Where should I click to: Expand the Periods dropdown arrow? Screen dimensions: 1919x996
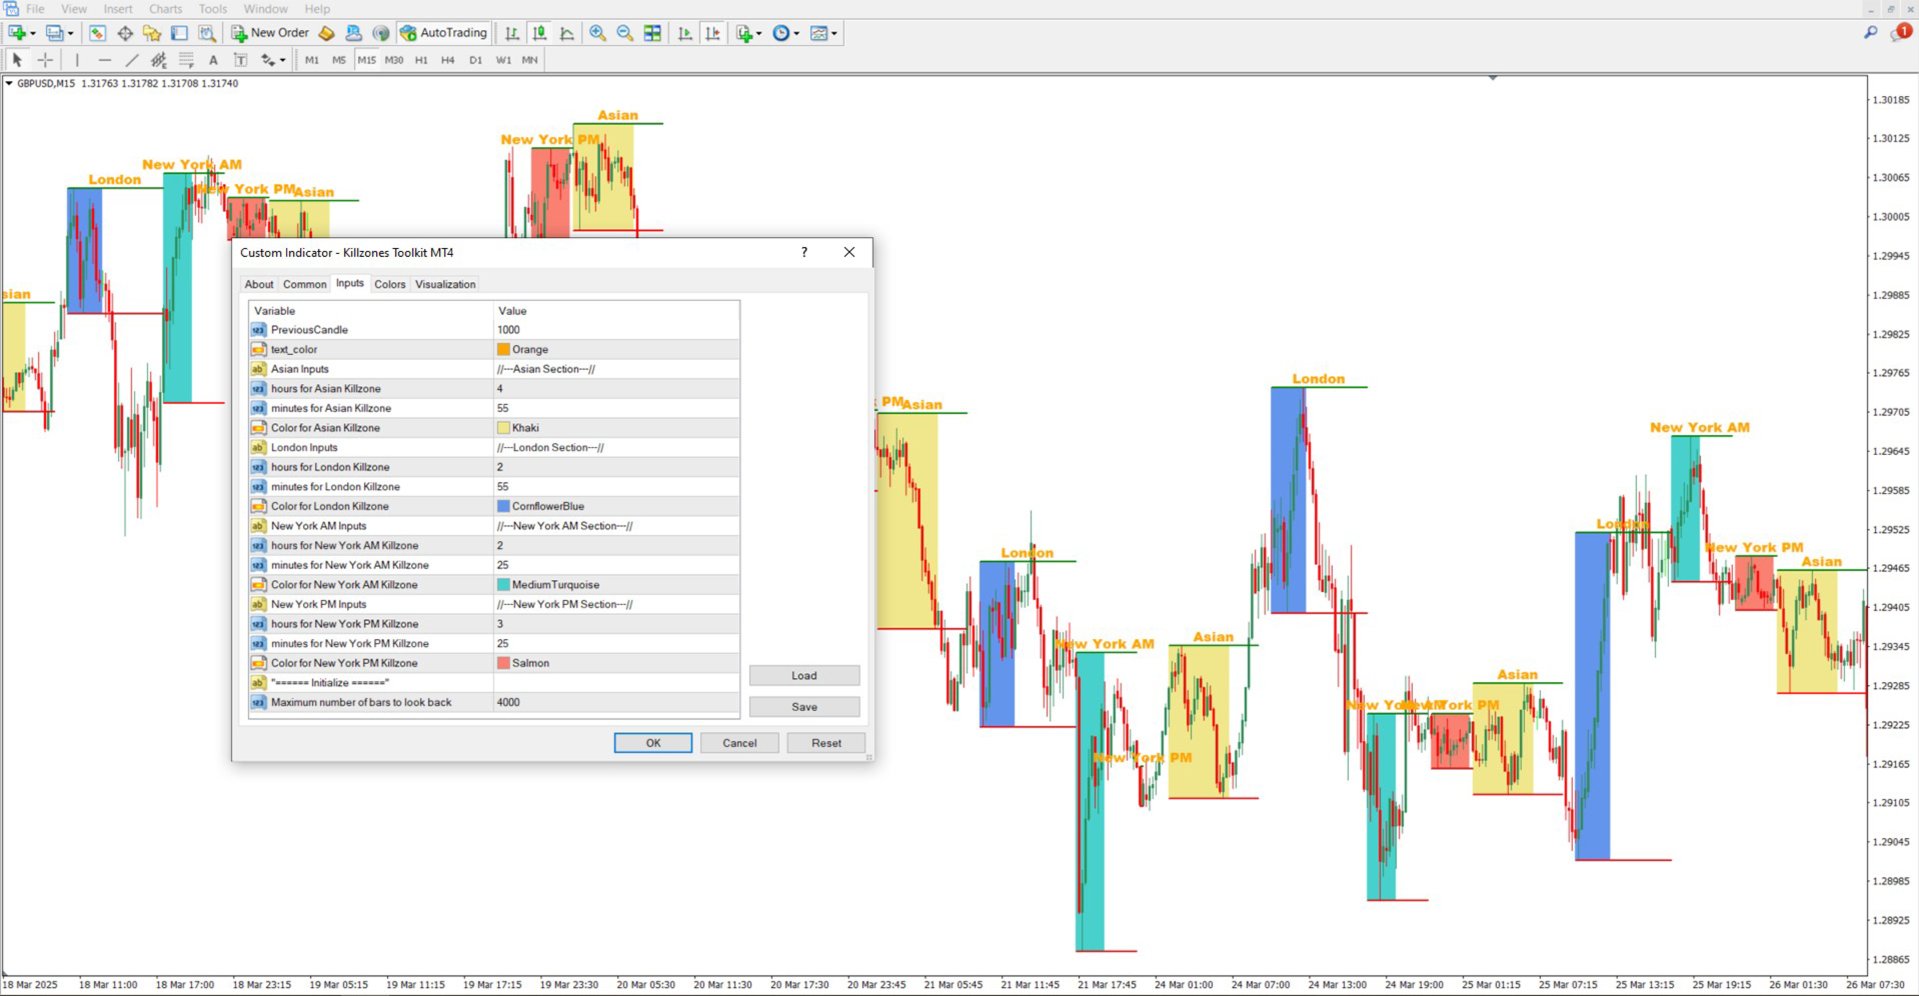pyautogui.click(x=797, y=33)
